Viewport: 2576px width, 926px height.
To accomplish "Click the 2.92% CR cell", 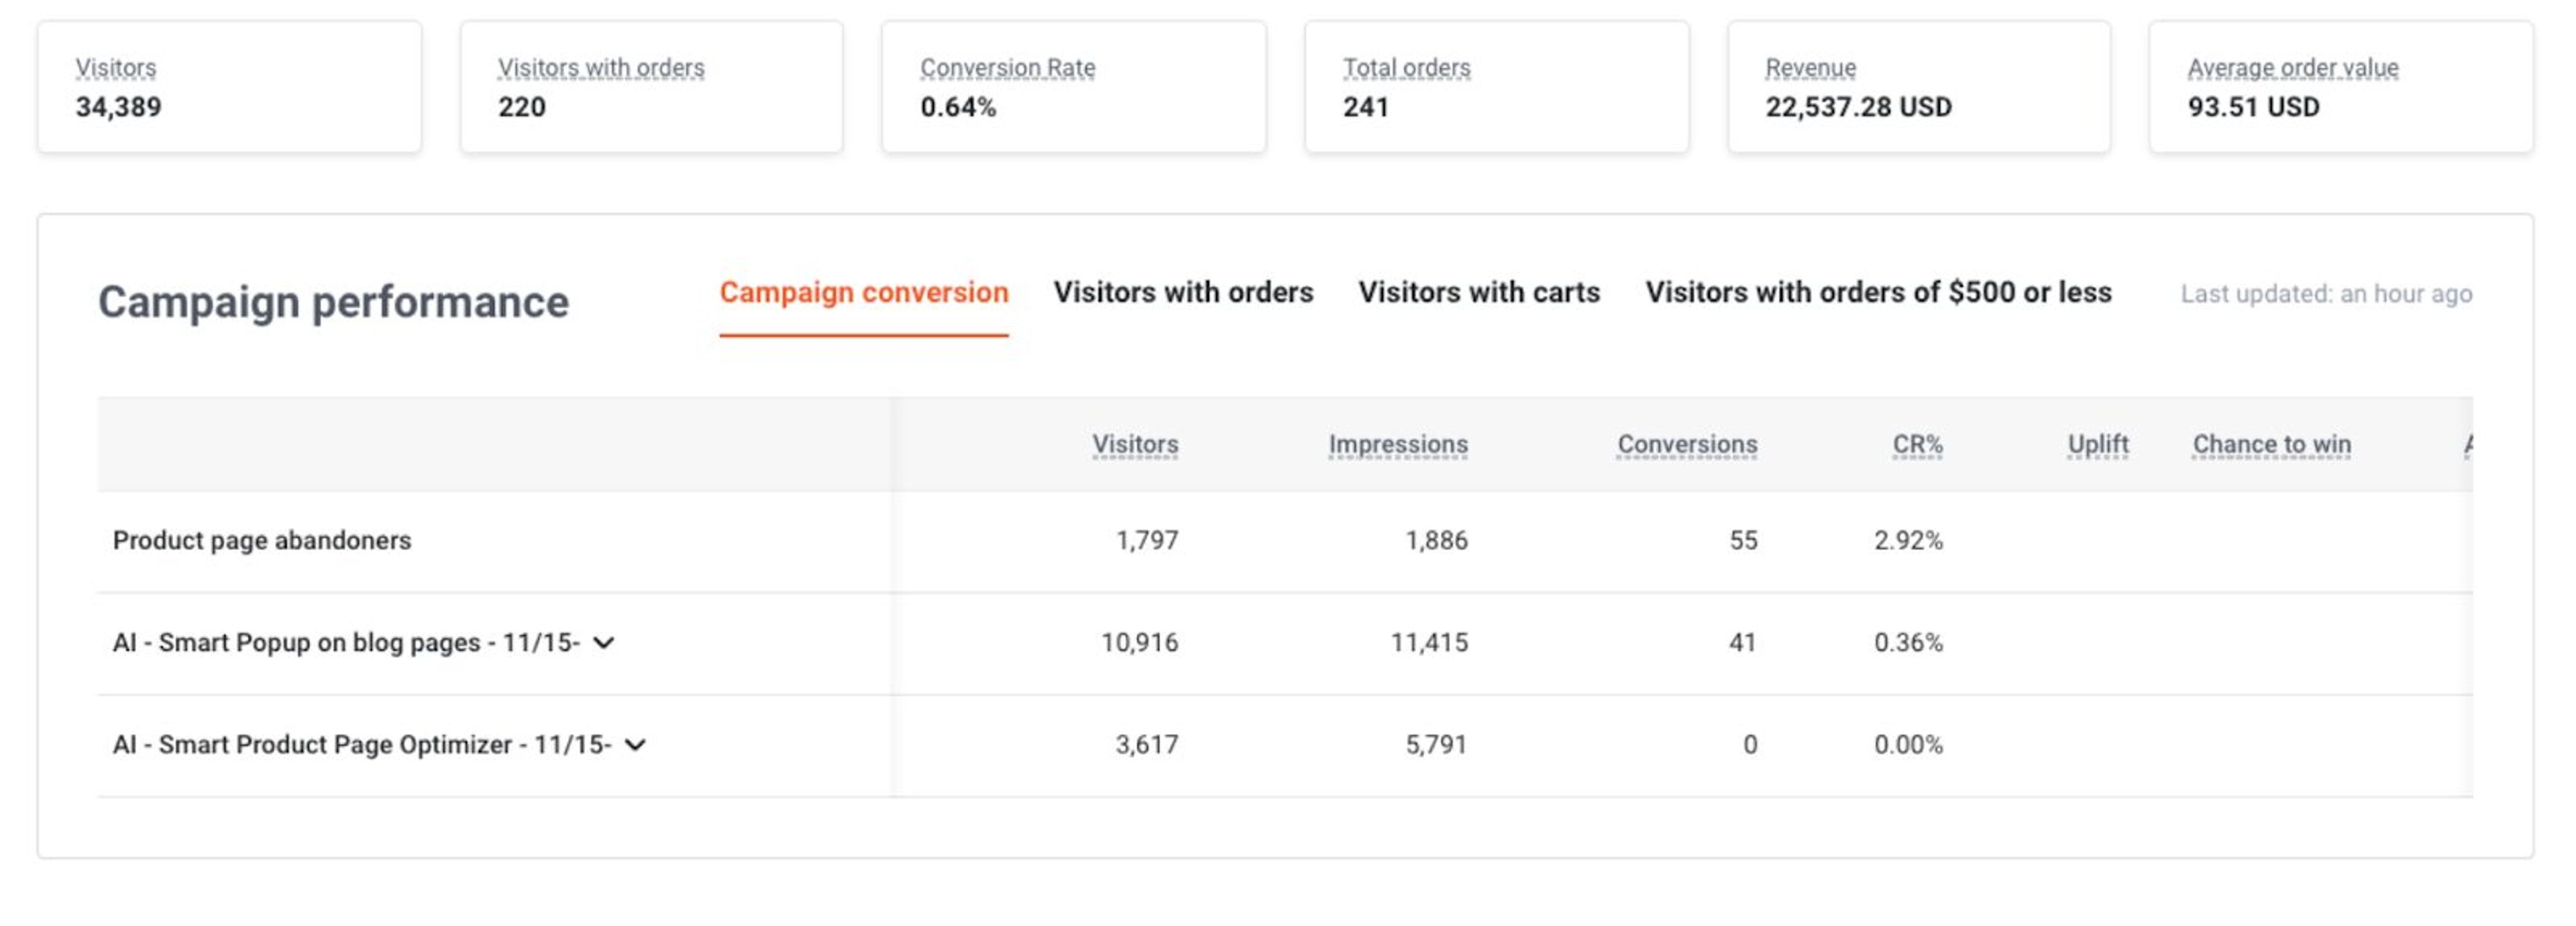I will point(1908,540).
